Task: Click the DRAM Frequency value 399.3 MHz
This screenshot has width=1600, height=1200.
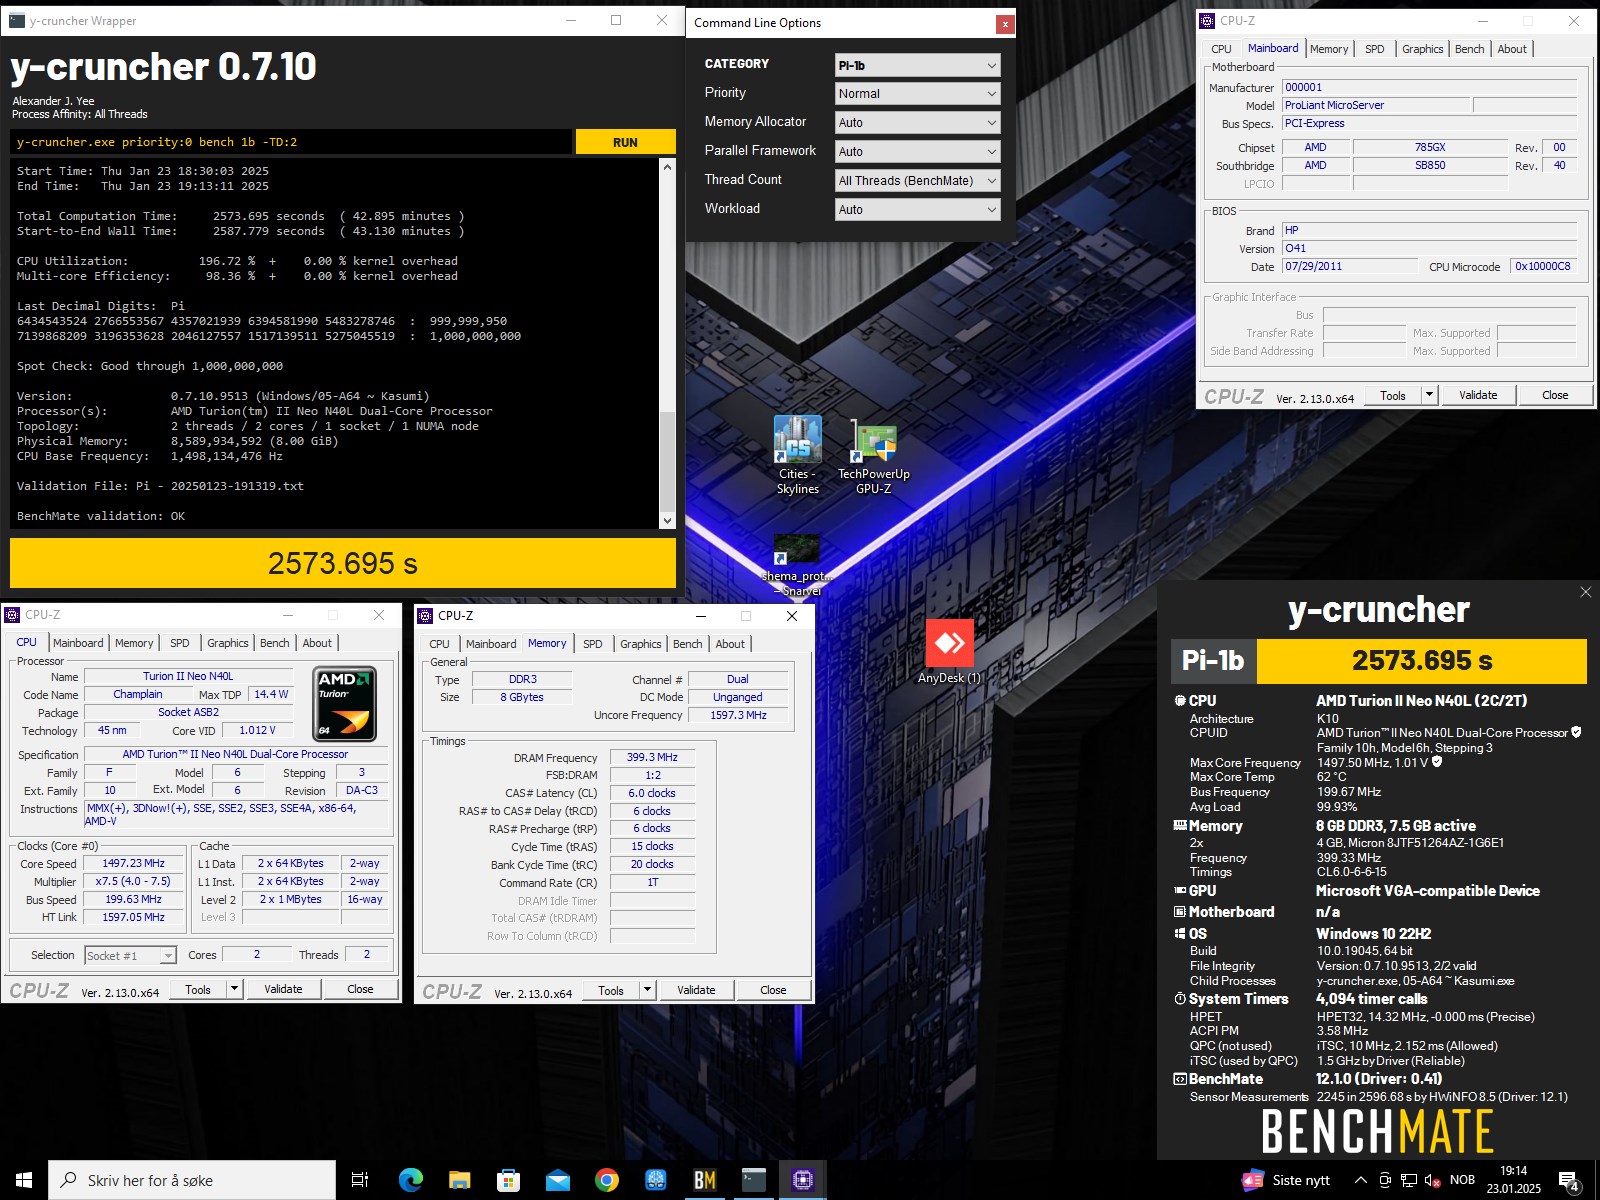Action: tap(652, 758)
